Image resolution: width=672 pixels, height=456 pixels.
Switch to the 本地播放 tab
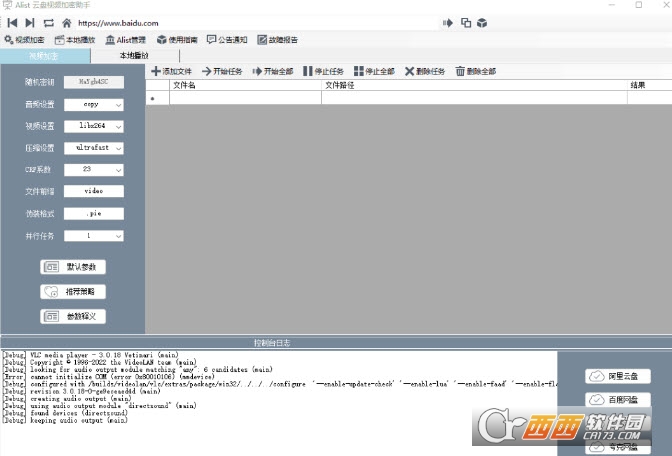click(135, 56)
